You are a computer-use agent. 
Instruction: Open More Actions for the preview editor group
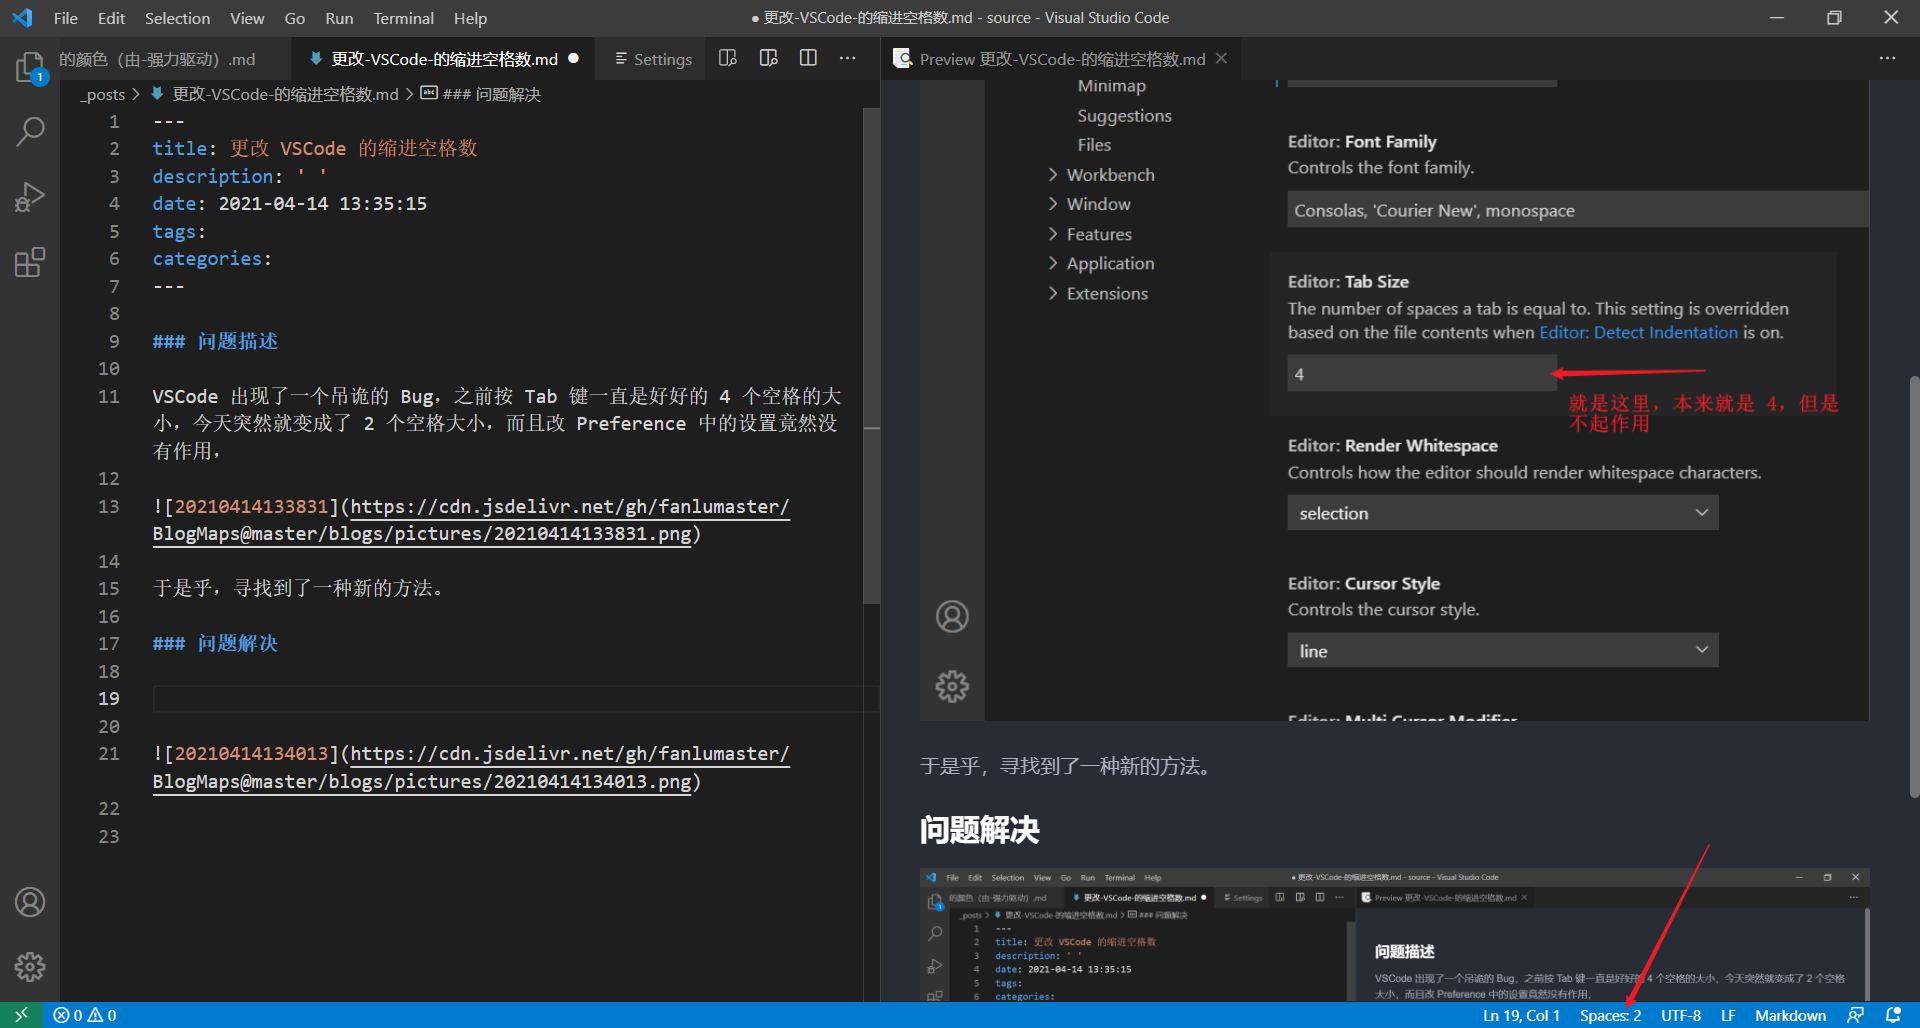1887,58
